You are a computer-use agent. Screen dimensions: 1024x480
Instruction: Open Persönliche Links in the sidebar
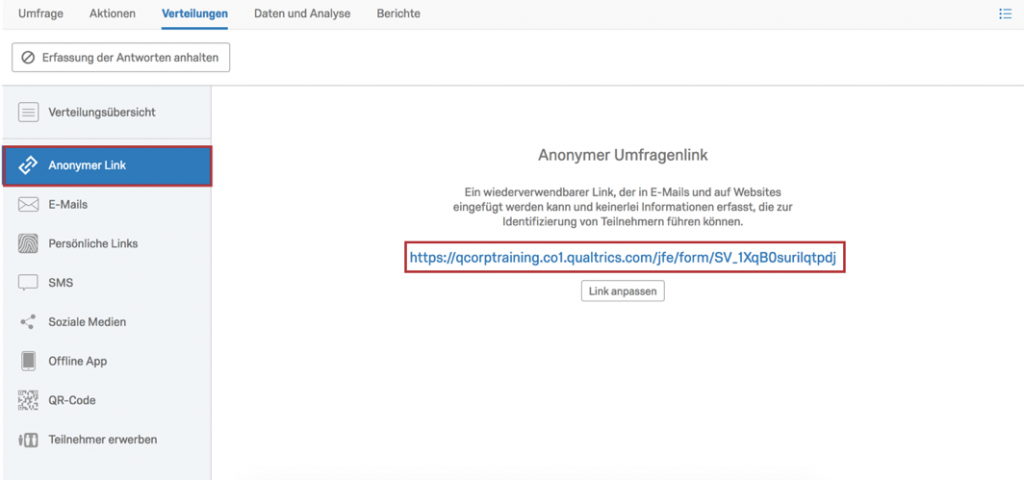pyautogui.click(x=106, y=244)
